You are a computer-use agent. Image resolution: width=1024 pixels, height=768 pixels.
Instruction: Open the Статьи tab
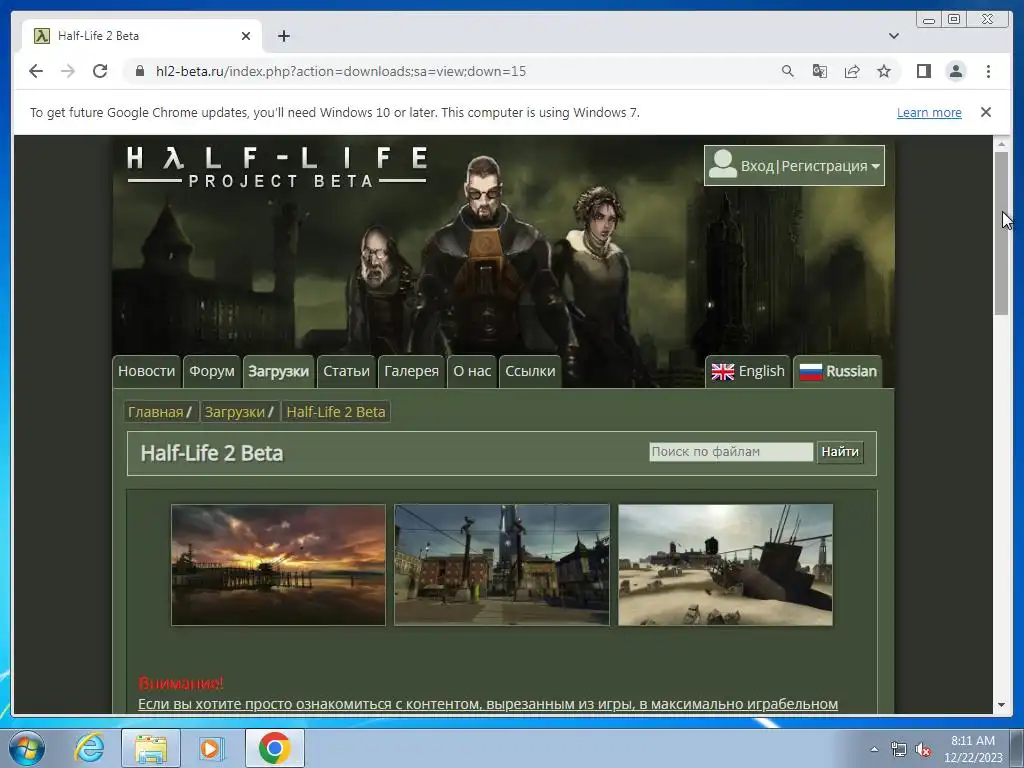click(x=346, y=371)
